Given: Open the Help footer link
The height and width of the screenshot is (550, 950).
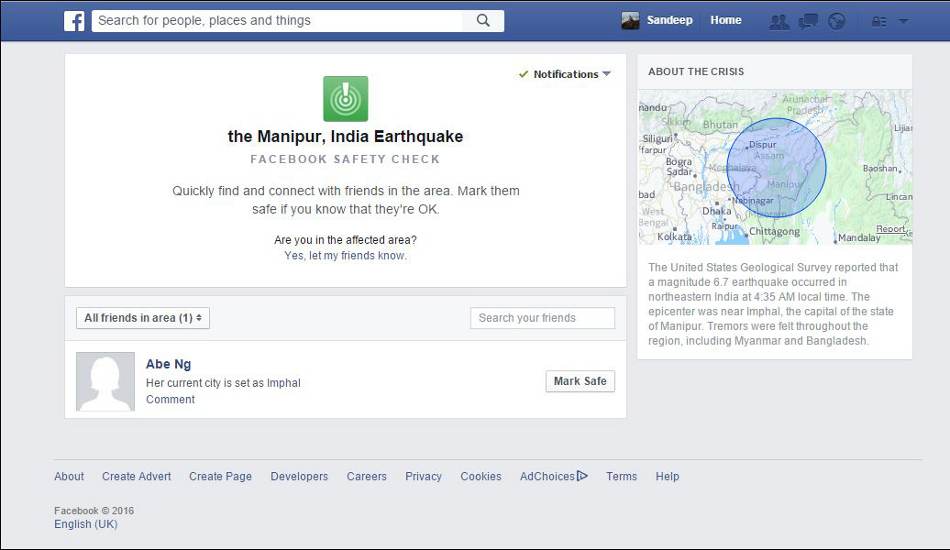Looking at the screenshot, I should coord(667,477).
